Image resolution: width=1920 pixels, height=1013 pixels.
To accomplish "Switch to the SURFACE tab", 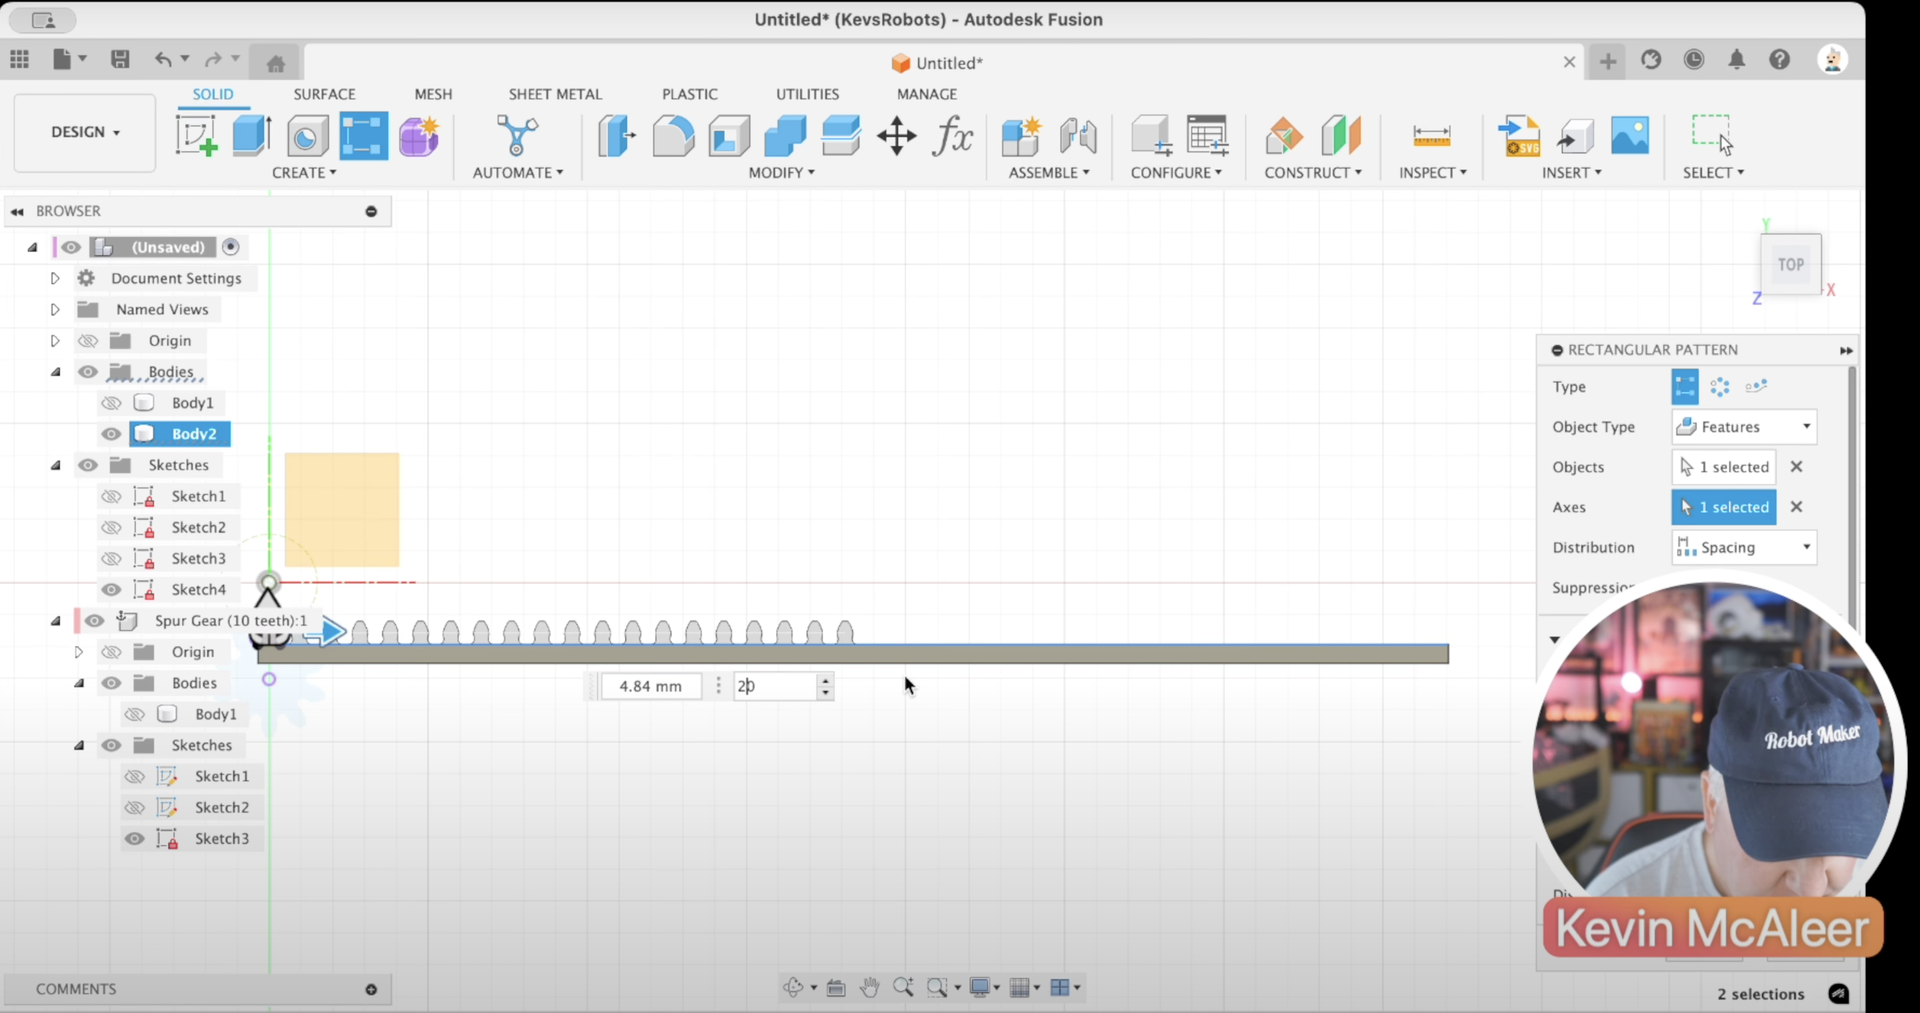I will [x=324, y=94].
